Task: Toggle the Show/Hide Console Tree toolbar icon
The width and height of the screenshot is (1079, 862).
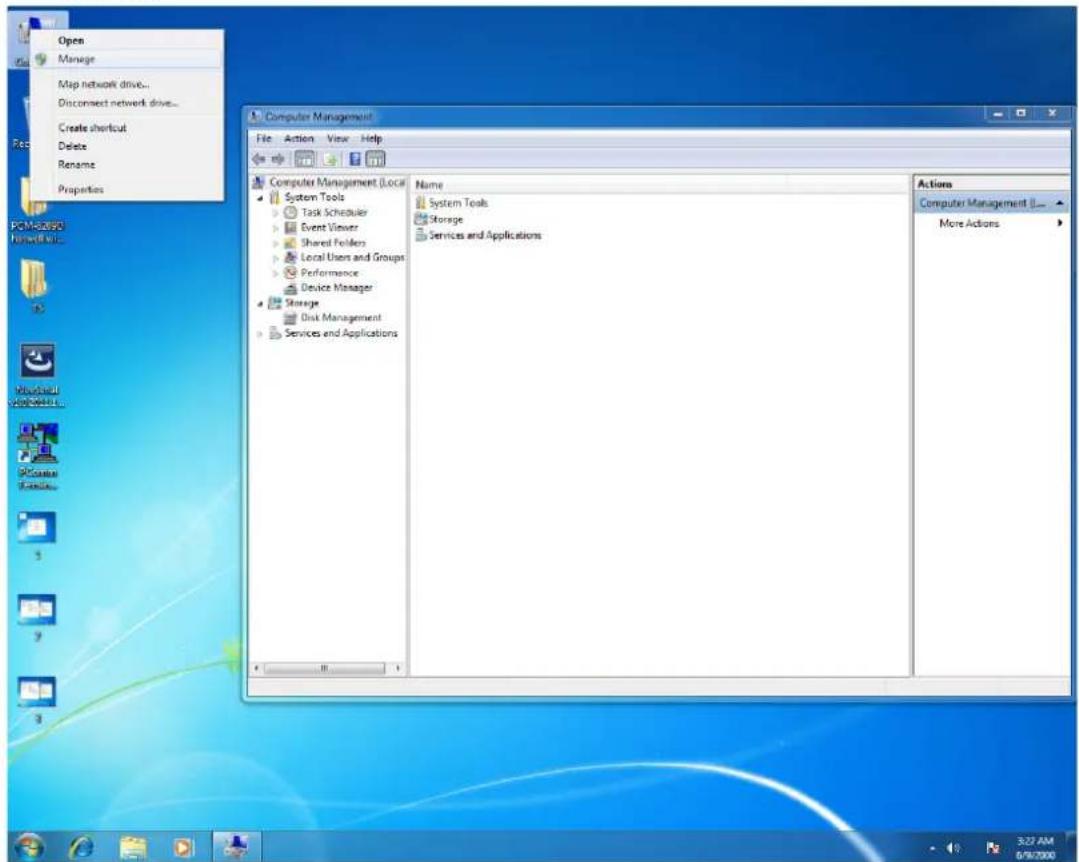Action: pyautogui.click(x=304, y=160)
